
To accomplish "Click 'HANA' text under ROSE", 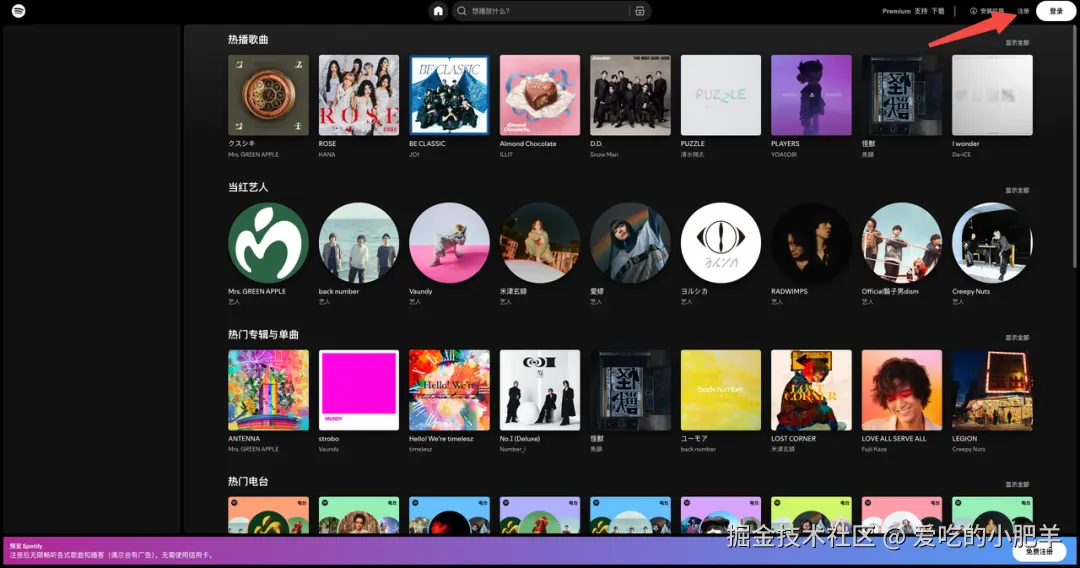I will coord(327,155).
